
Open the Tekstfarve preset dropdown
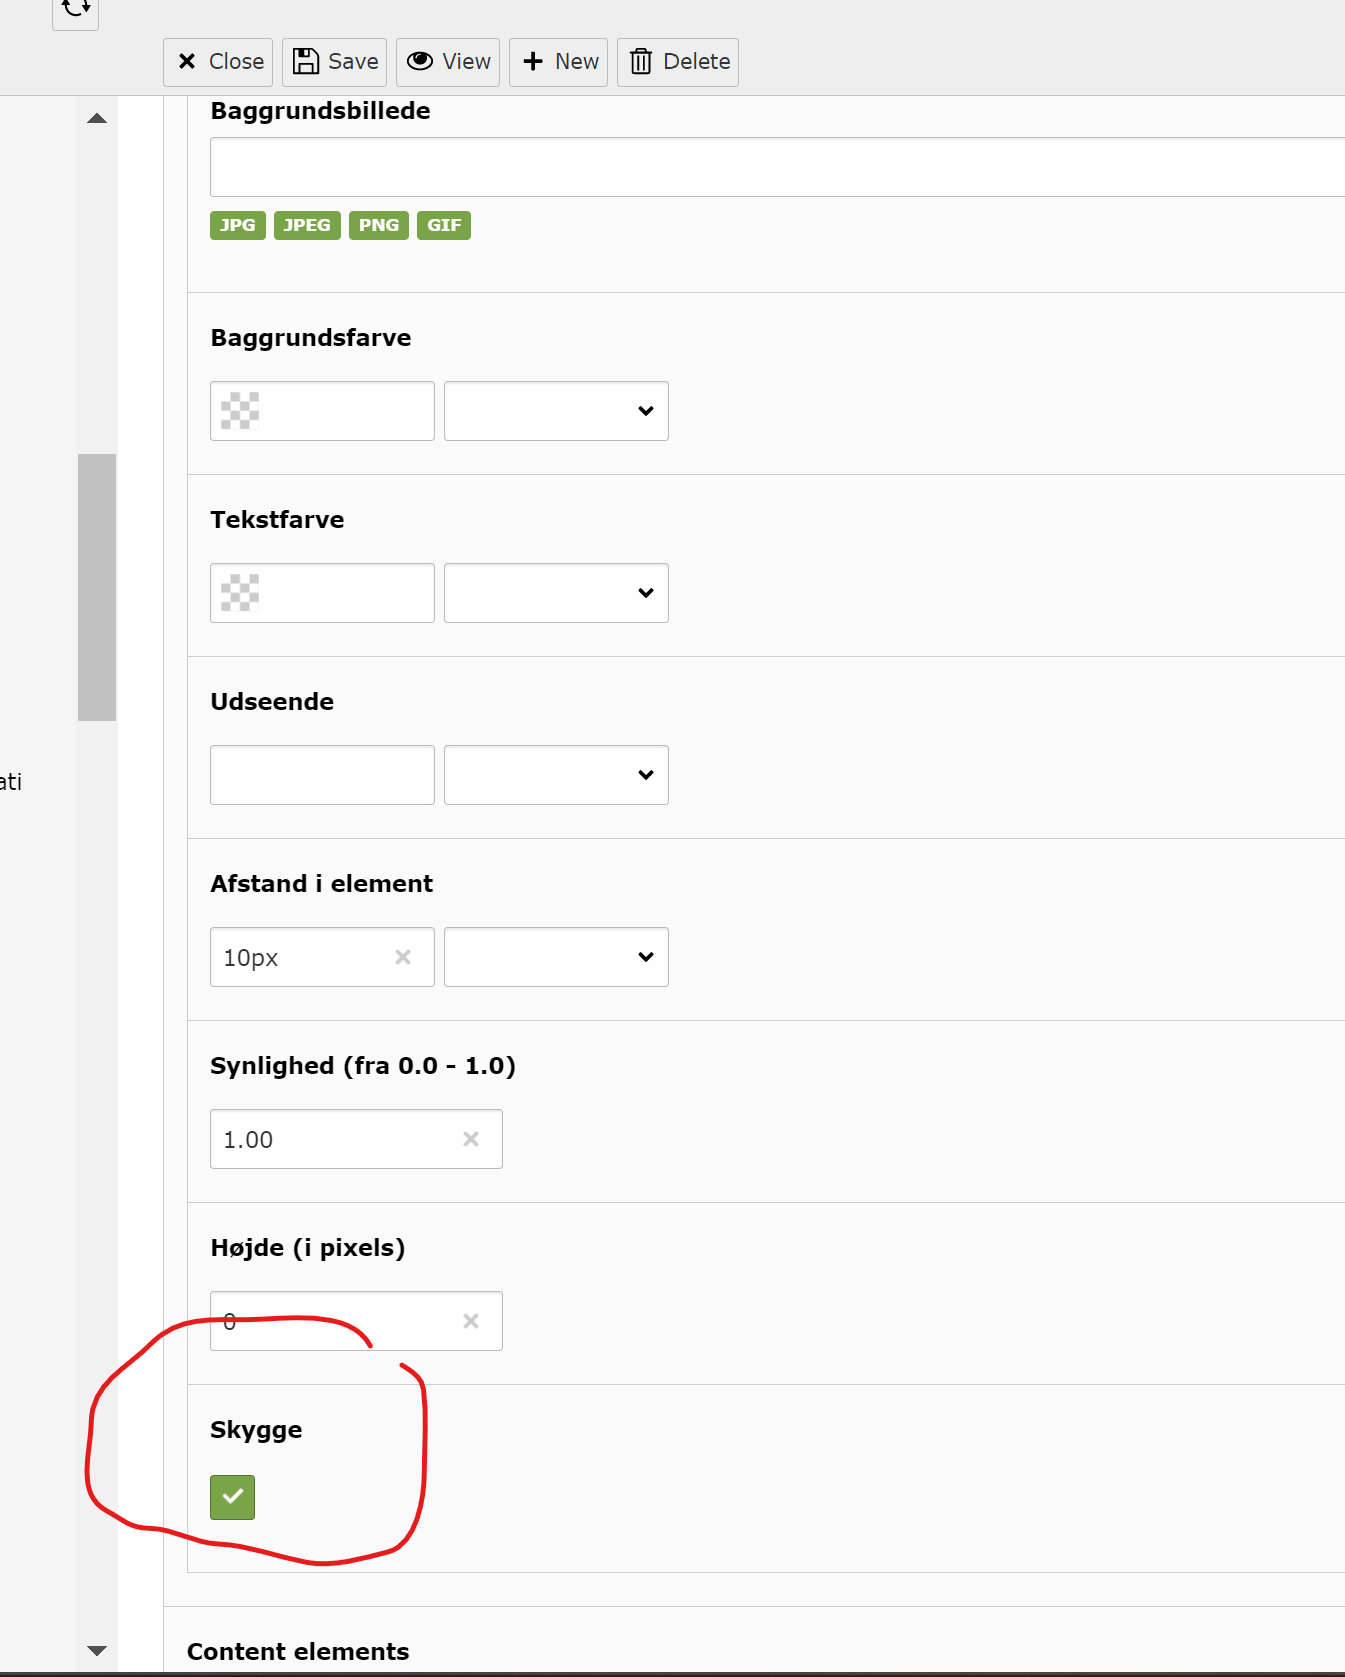tap(556, 593)
